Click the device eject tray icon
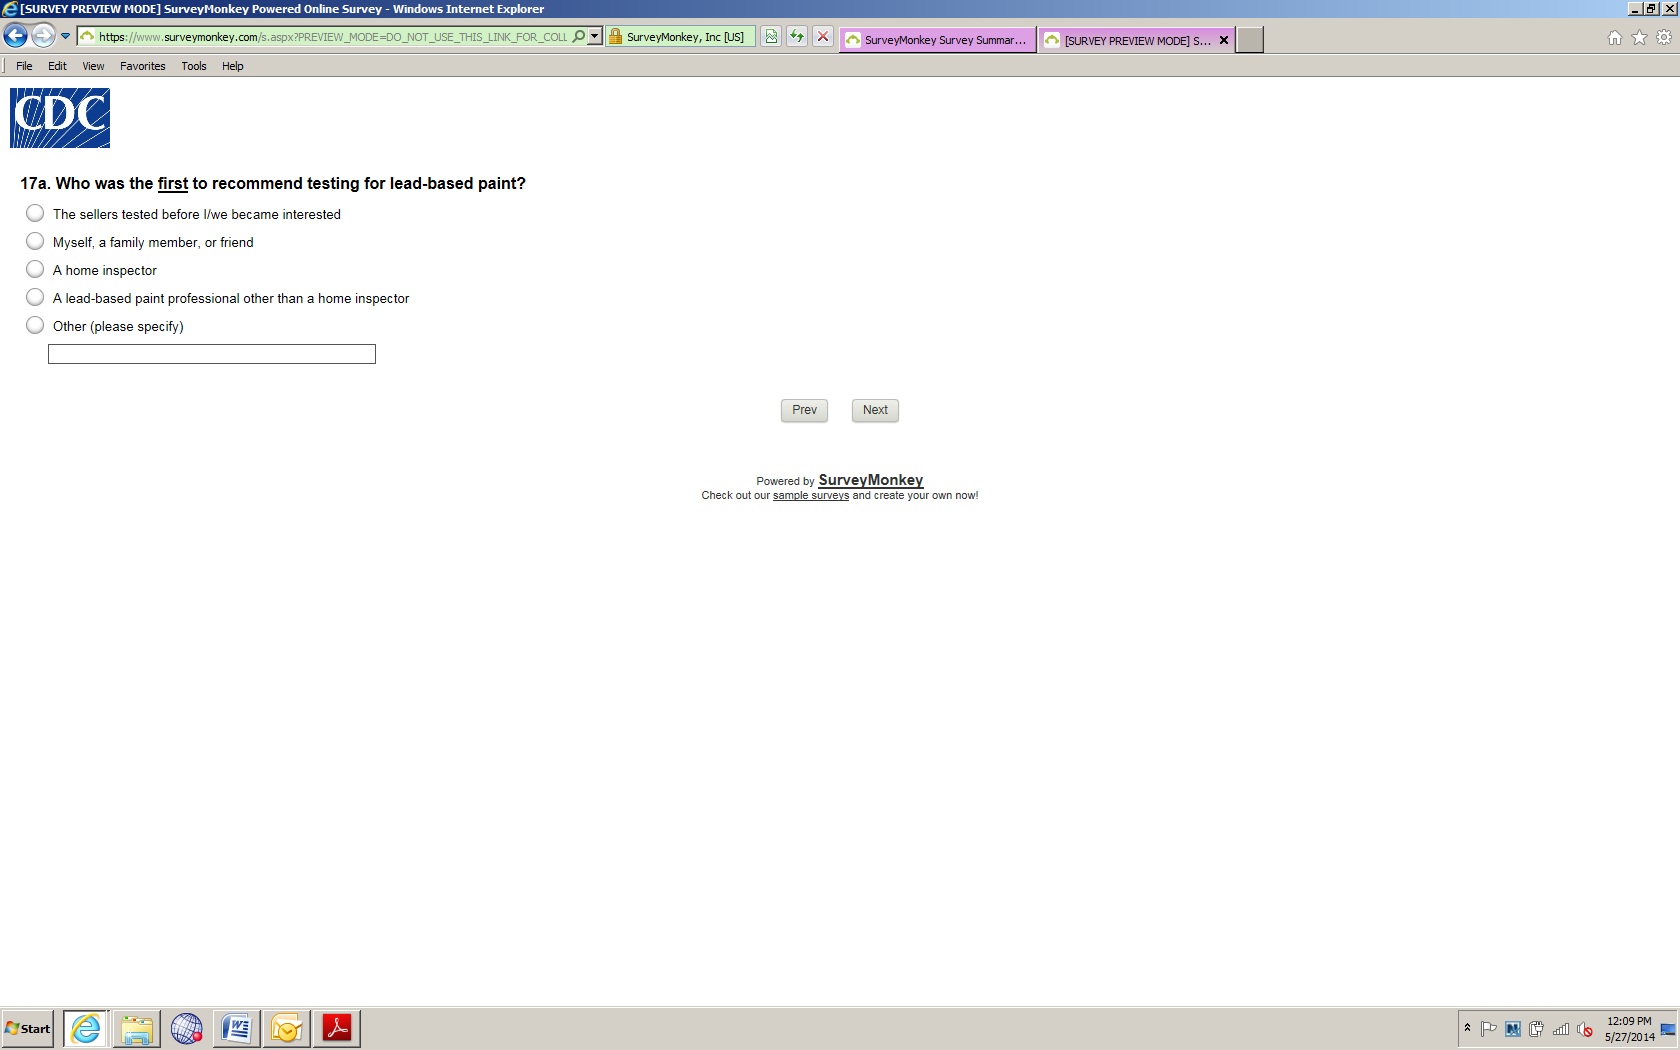The width and height of the screenshot is (1680, 1050). (1537, 1028)
